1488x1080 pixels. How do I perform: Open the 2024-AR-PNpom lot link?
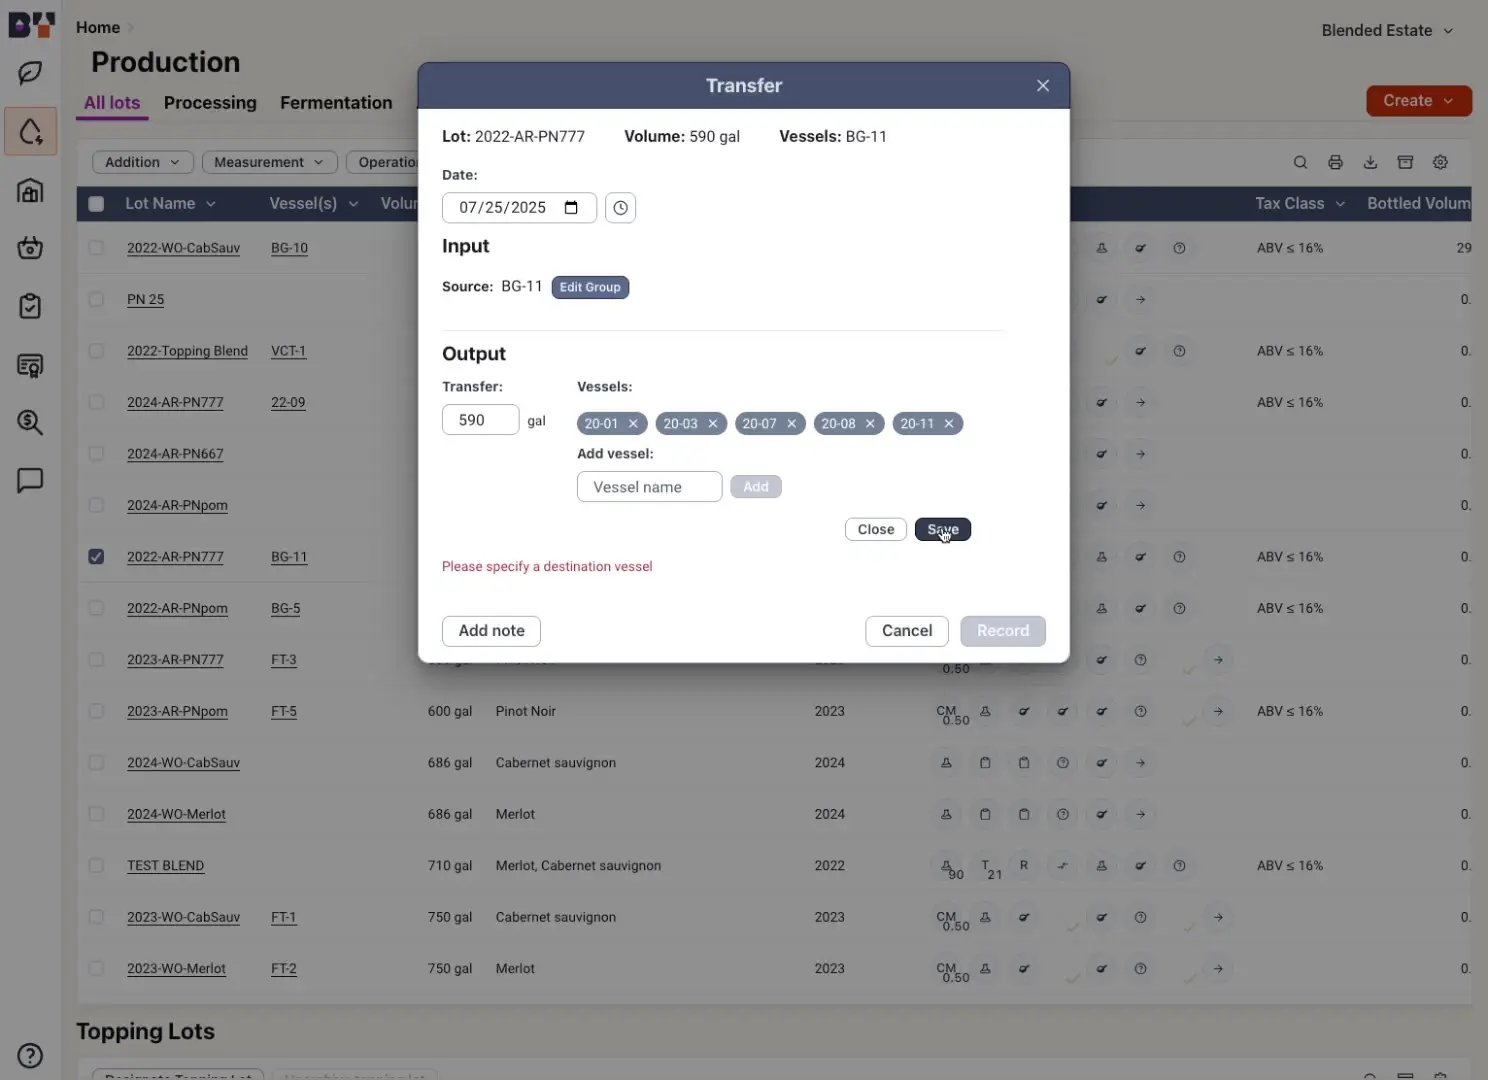pos(177,505)
